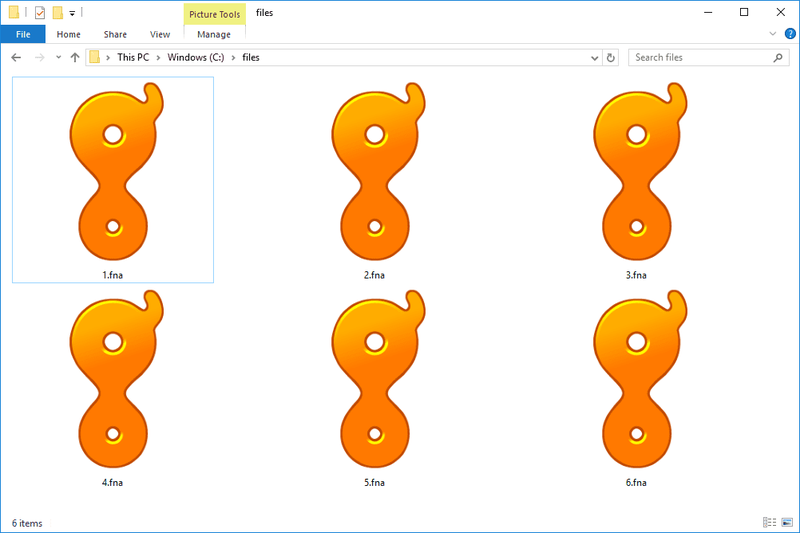Select the 6.fna file icon
Image resolution: width=800 pixels, height=533 pixels.
640,379
